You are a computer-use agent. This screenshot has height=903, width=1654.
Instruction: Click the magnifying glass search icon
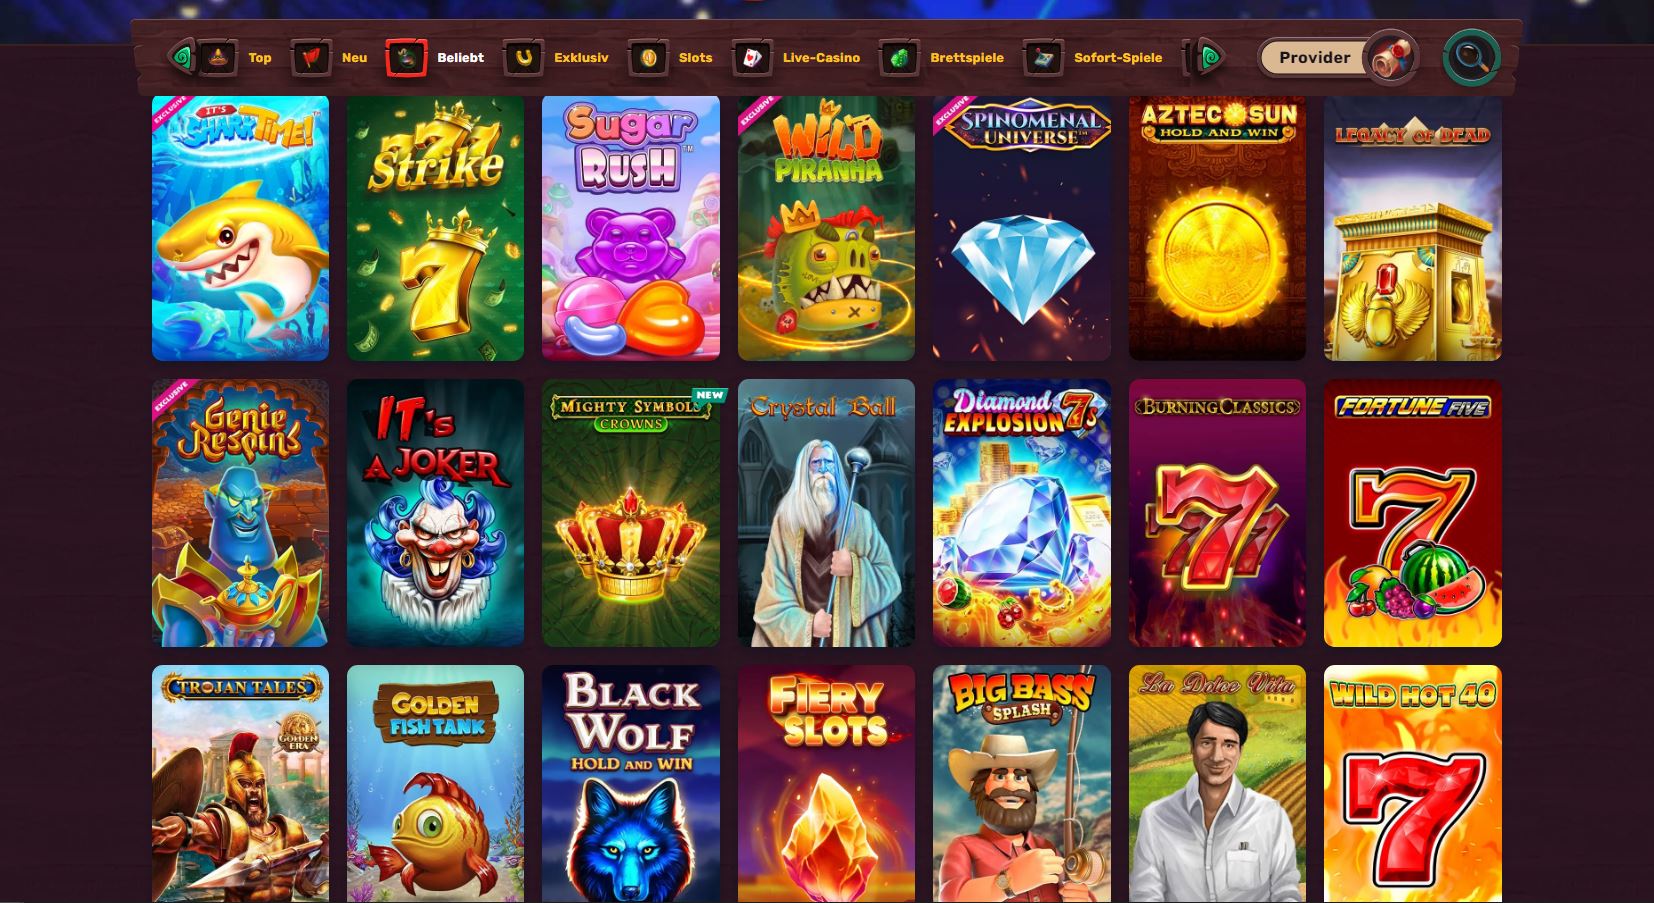(1471, 57)
